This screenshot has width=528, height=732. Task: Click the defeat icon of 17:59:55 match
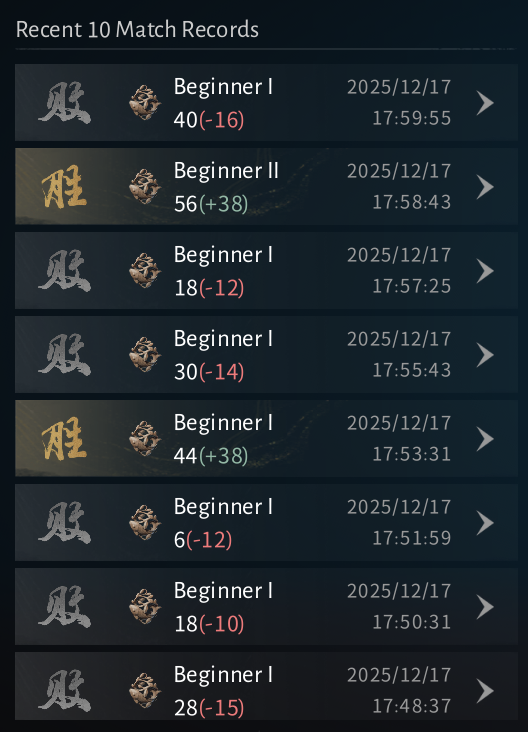64,103
